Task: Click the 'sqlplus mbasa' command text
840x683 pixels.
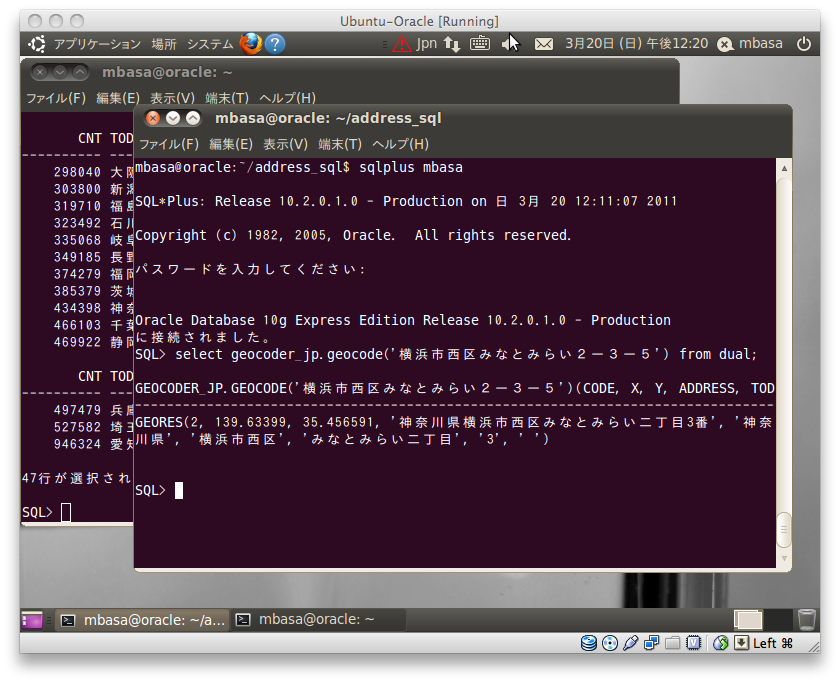Action: 411,167
